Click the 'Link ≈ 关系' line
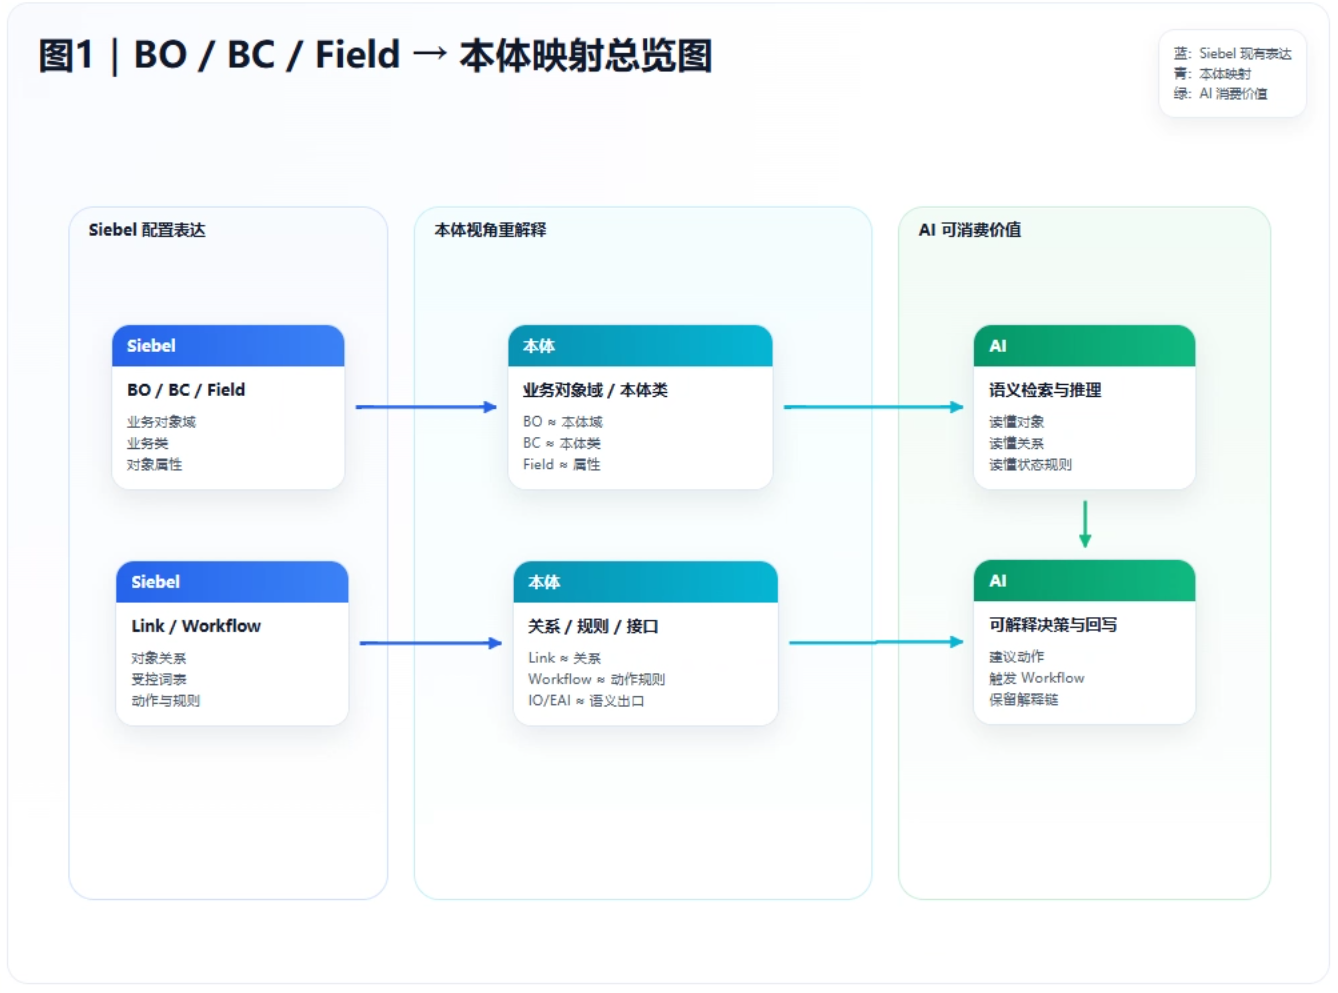This screenshot has width=1338, height=993. tap(565, 658)
